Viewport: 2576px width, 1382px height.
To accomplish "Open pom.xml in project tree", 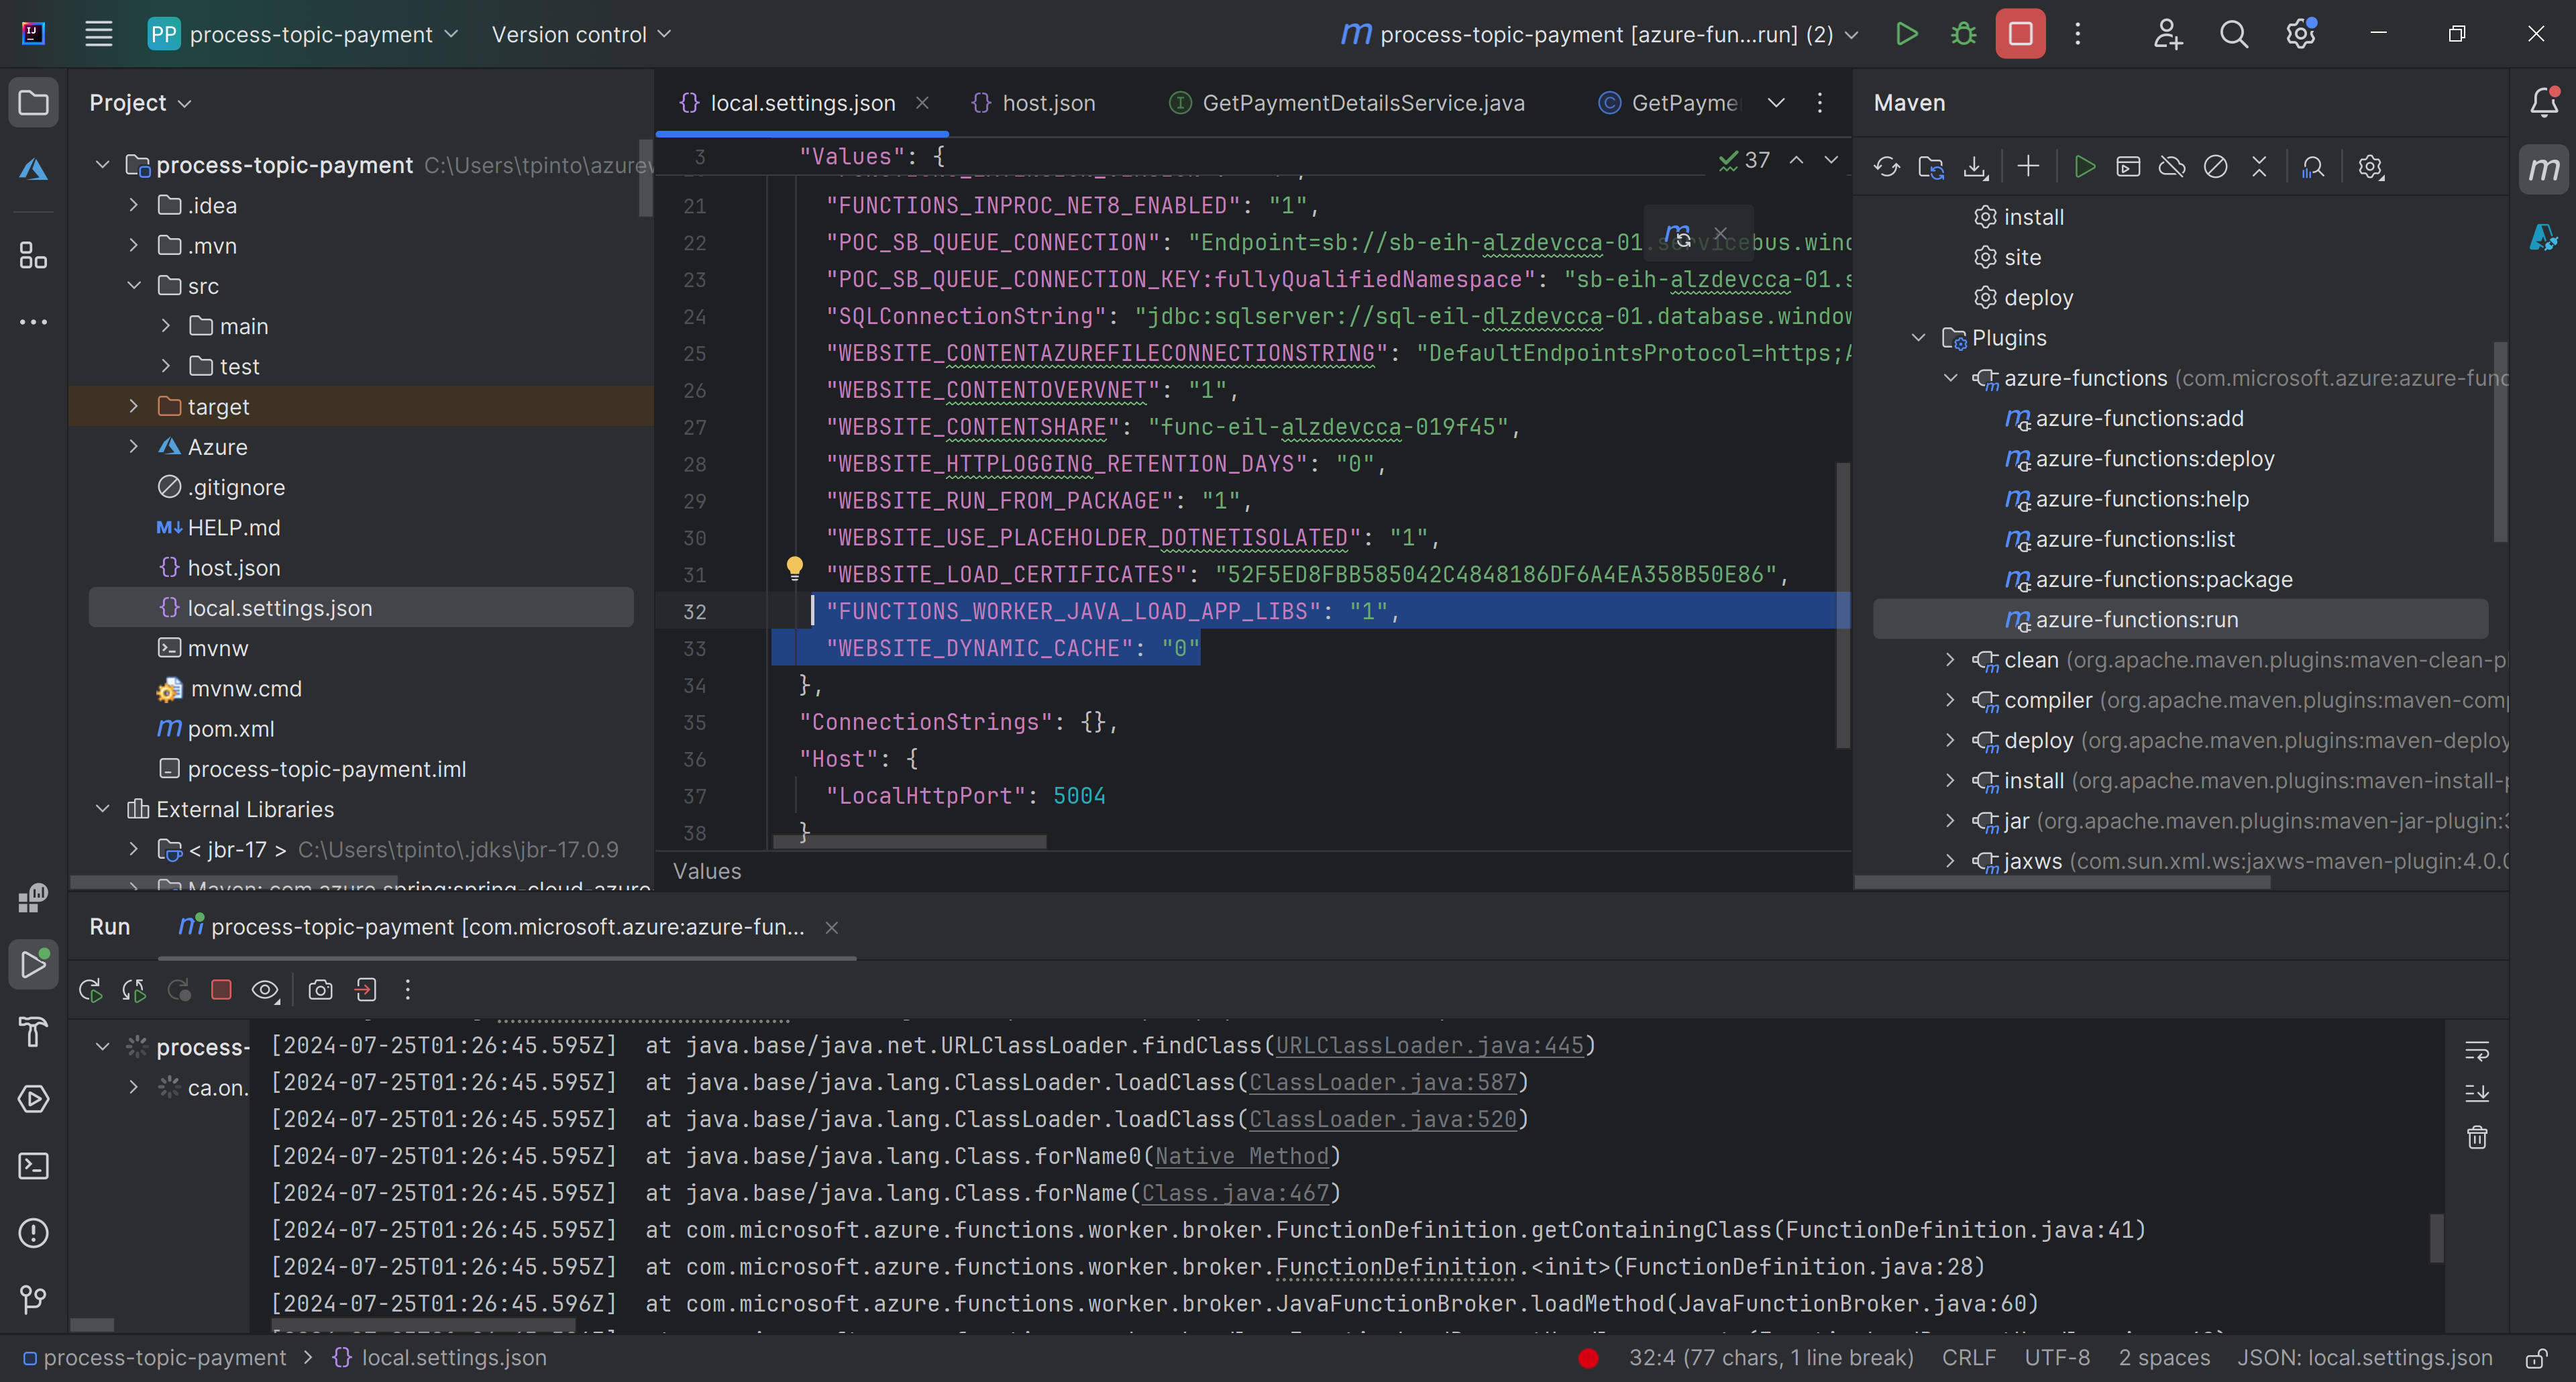I will tap(230, 728).
